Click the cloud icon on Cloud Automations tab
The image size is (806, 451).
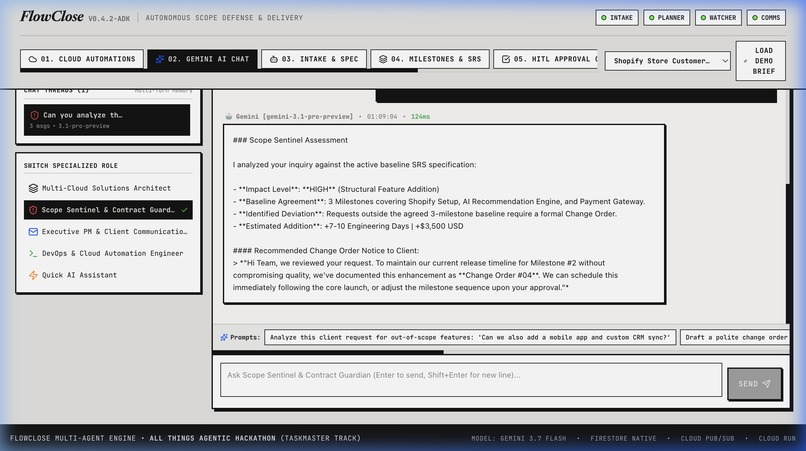[32, 59]
